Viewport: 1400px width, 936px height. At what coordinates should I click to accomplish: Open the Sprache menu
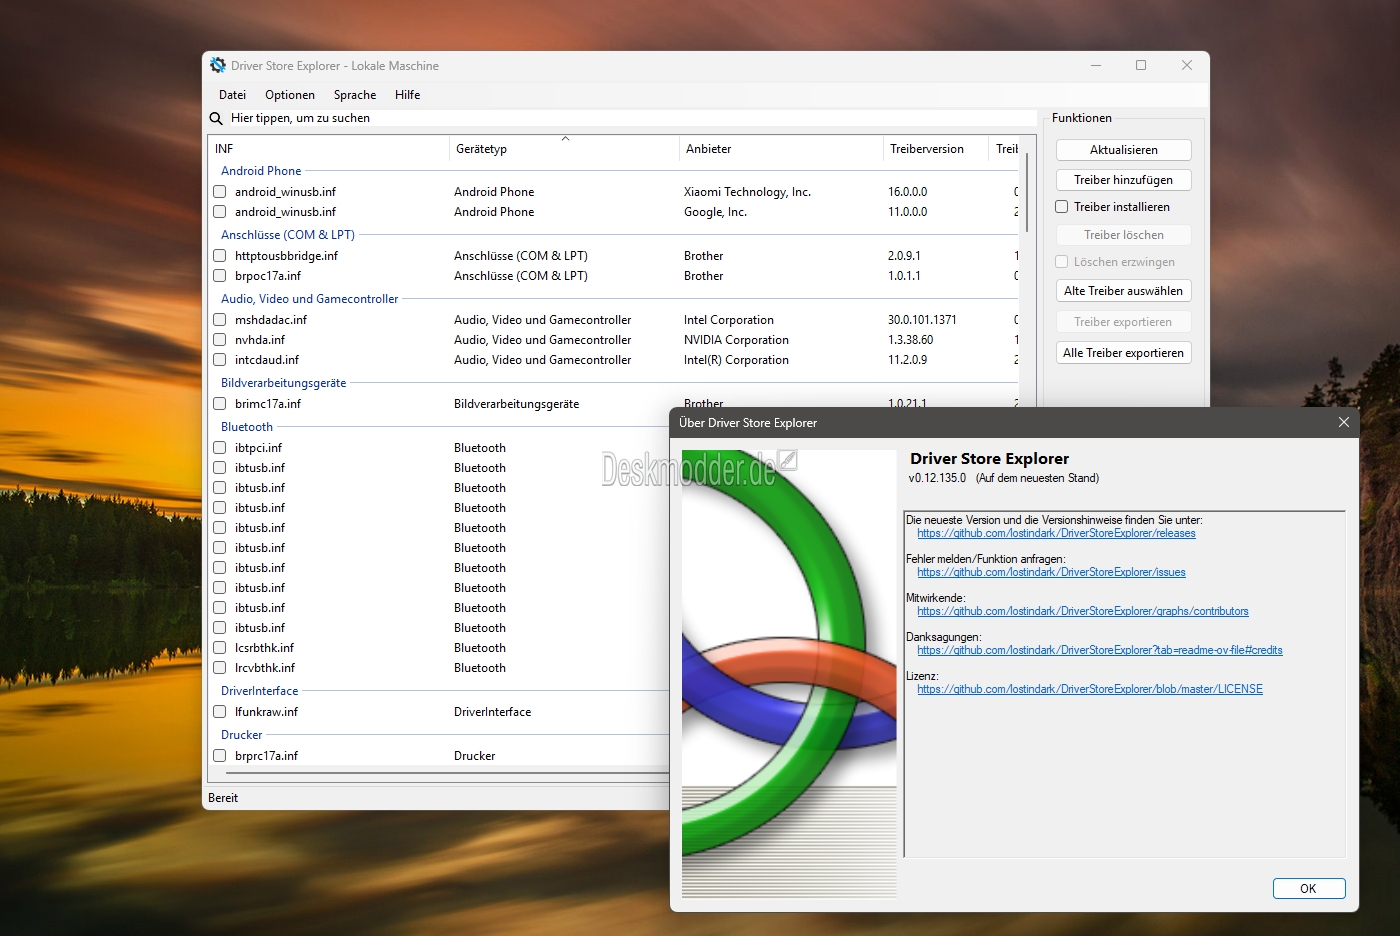(354, 95)
